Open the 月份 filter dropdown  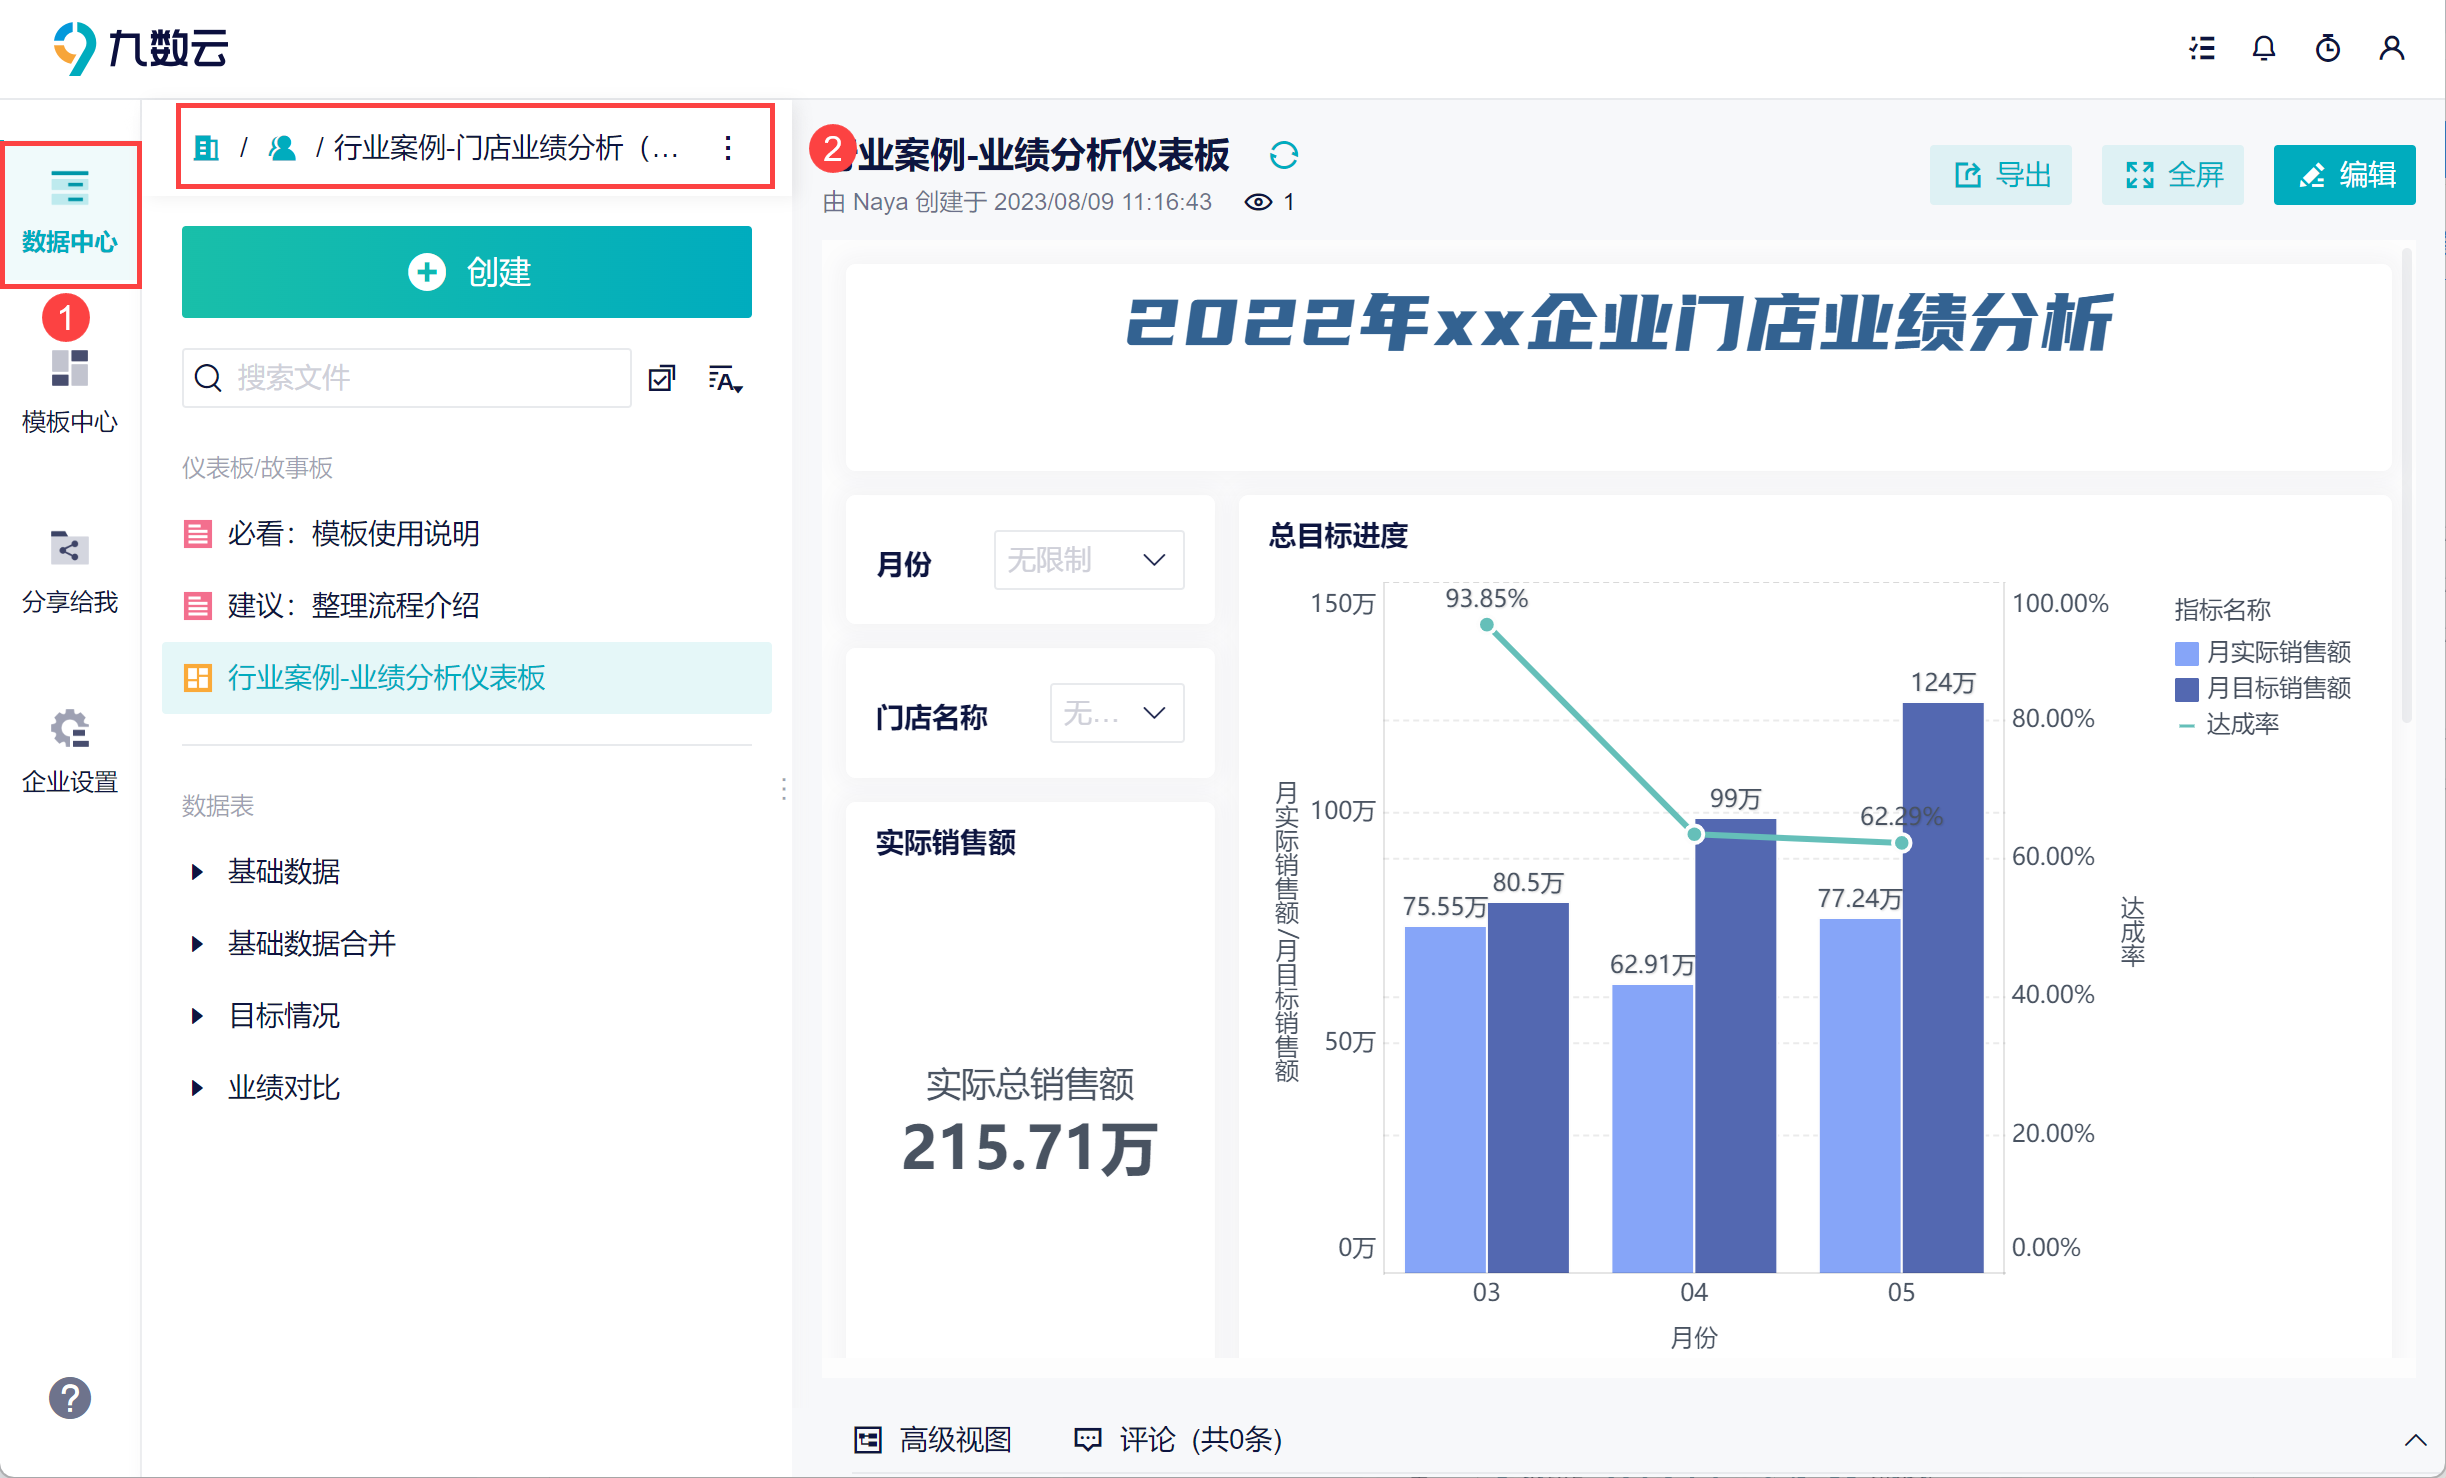1089,560
